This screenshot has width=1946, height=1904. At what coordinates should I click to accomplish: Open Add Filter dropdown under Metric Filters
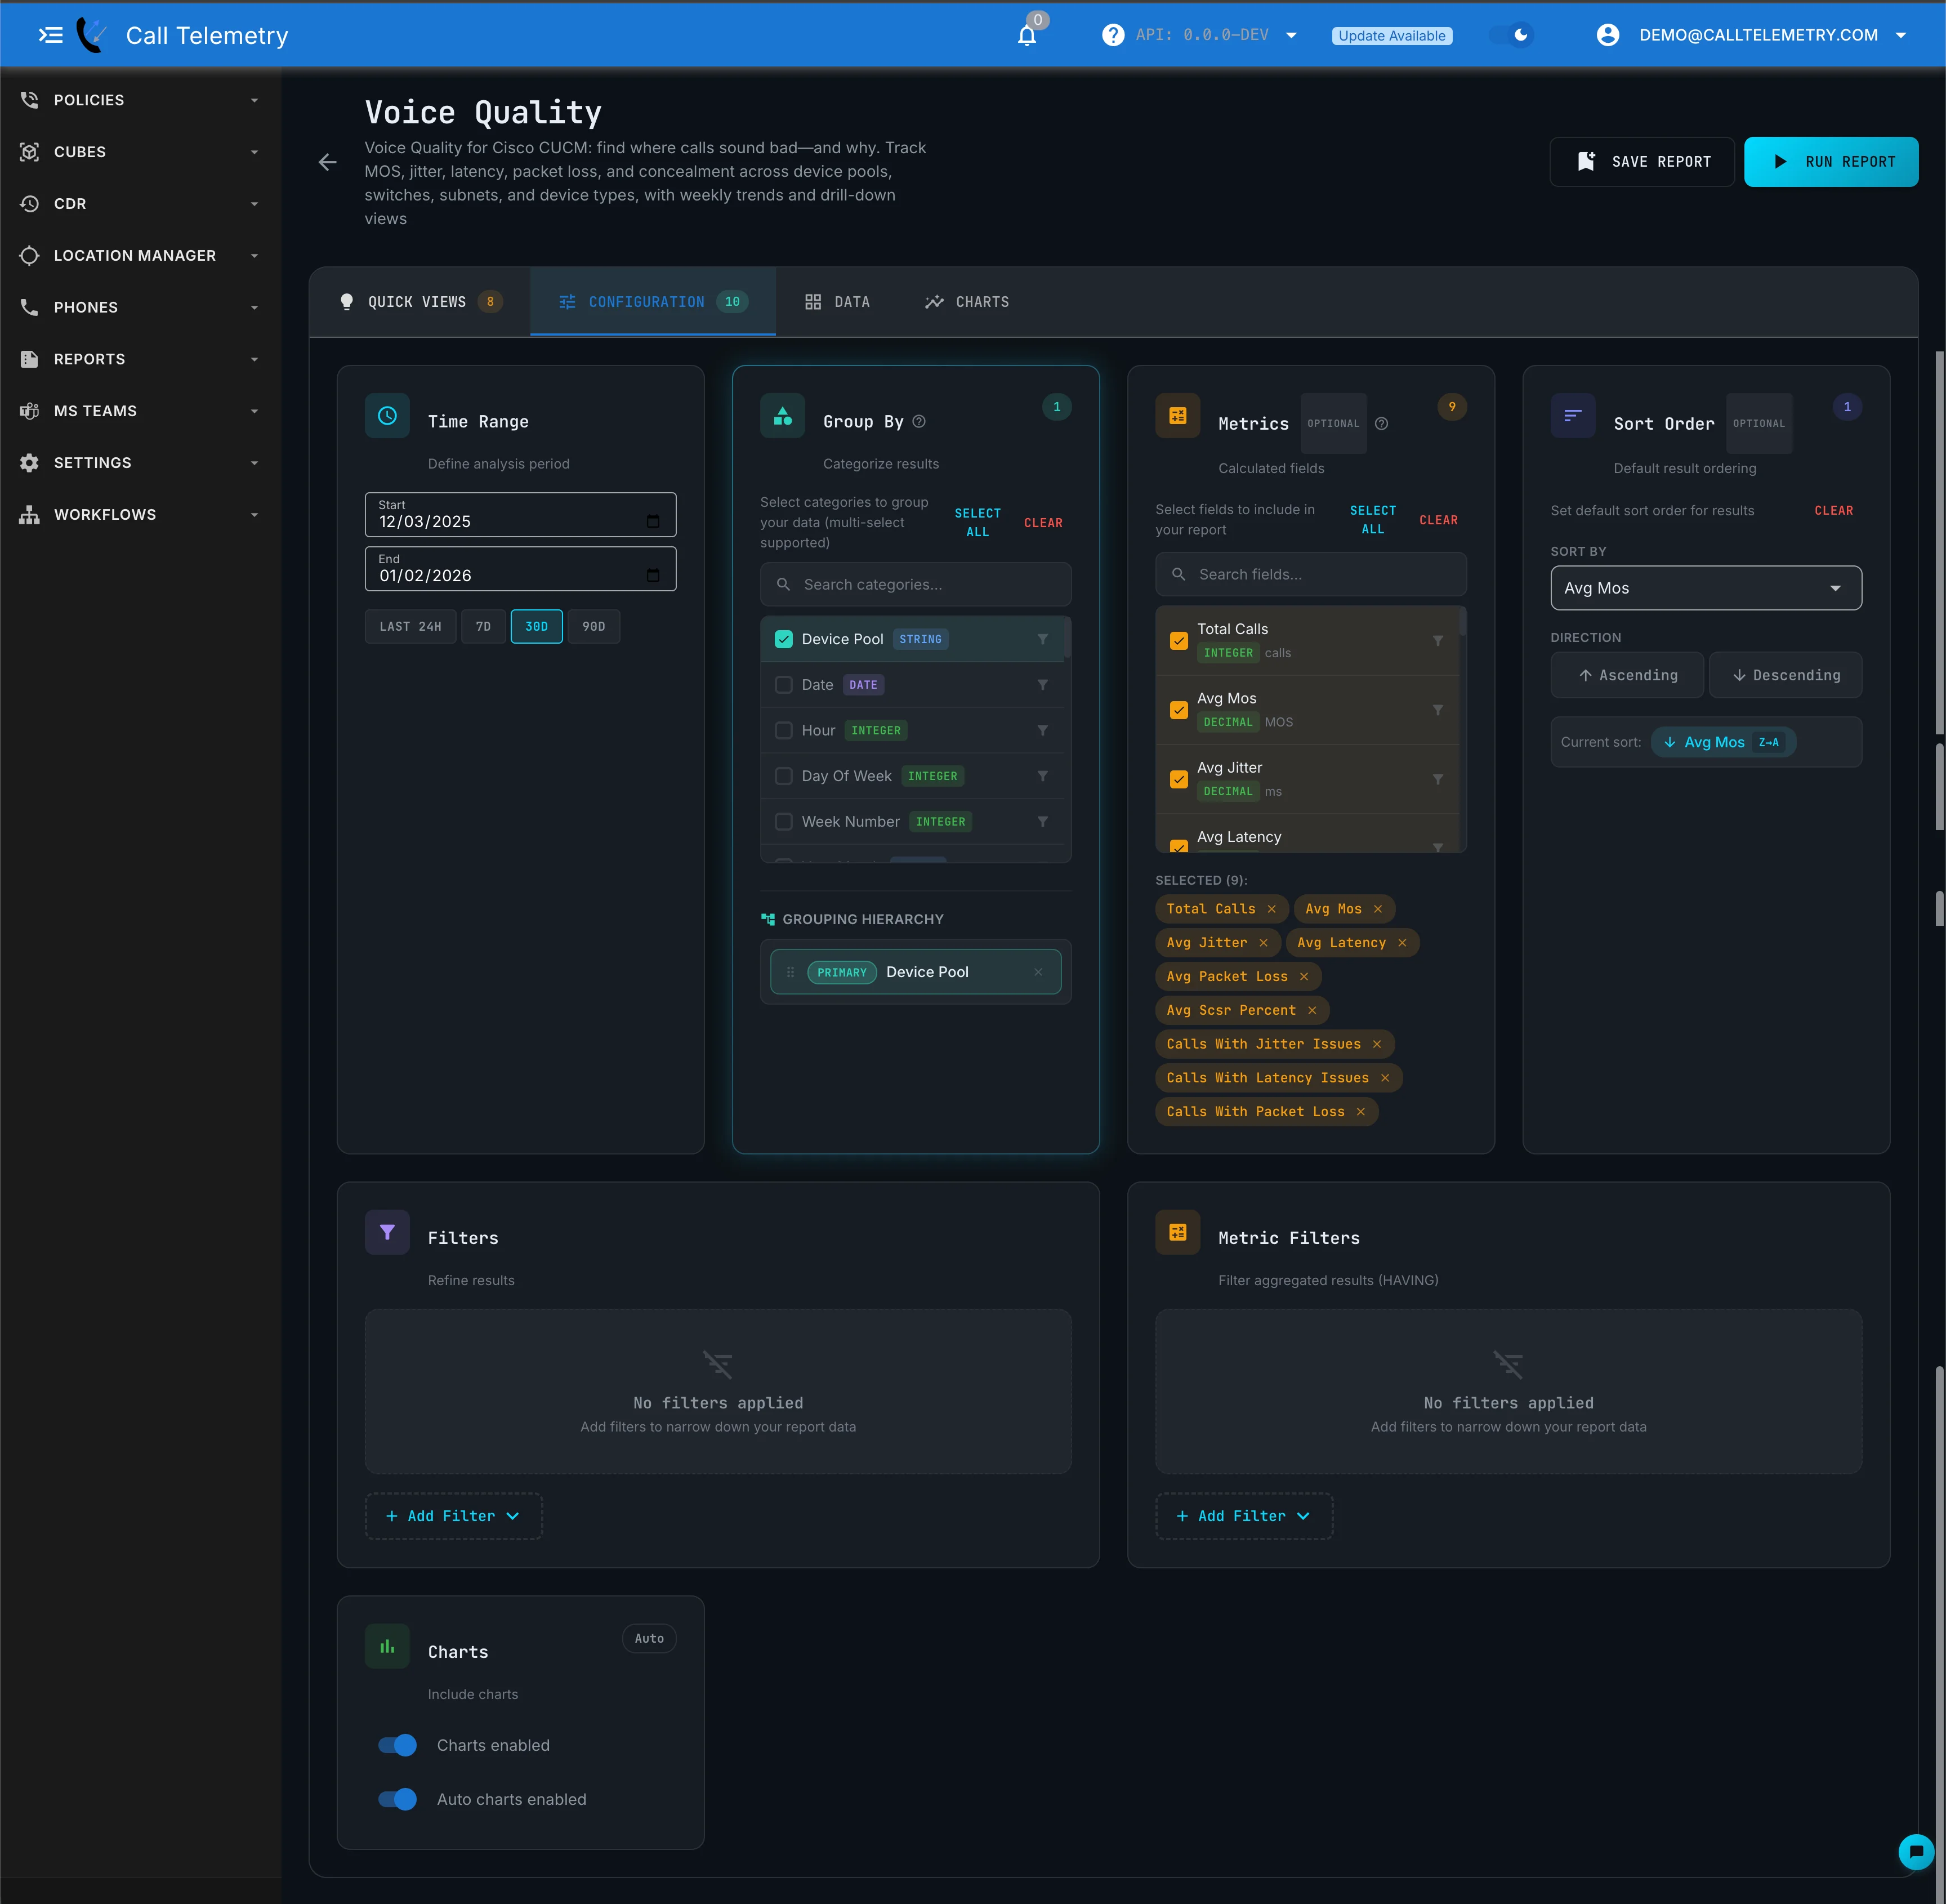[1244, 1516]
